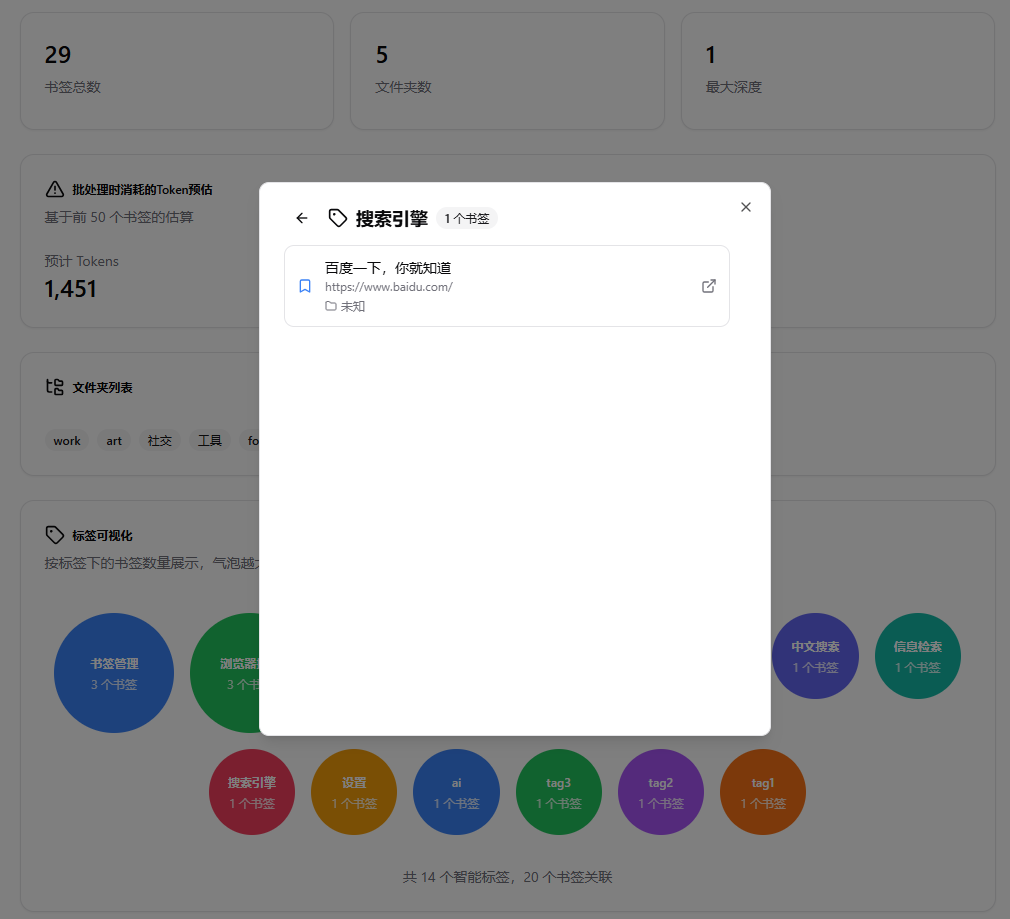The height and width of the screenshot is (919, 1010).
Task: Click the 1 最大深度 stat card
Action: click(838, 71)
